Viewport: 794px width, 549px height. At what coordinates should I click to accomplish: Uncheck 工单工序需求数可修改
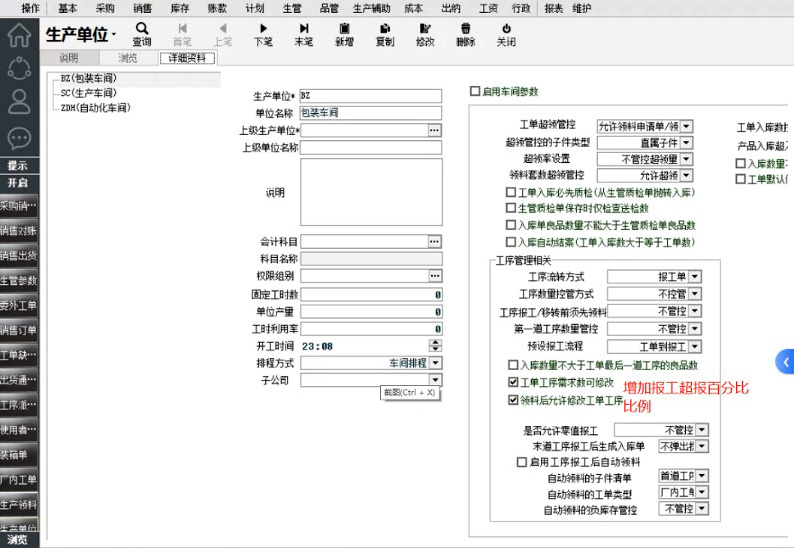(513, 382)
